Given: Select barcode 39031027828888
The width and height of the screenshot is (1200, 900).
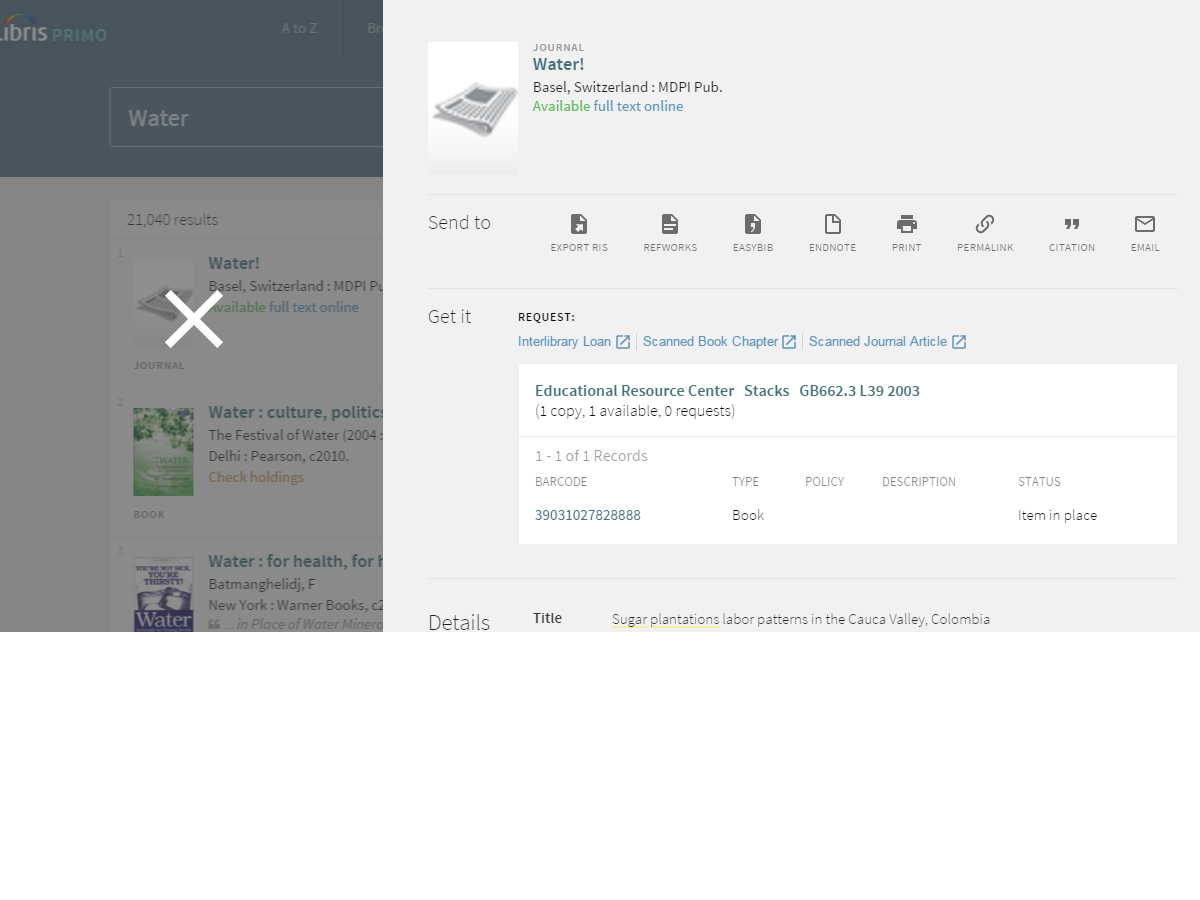Looking at the screenshot, I should tap(587, 516).
